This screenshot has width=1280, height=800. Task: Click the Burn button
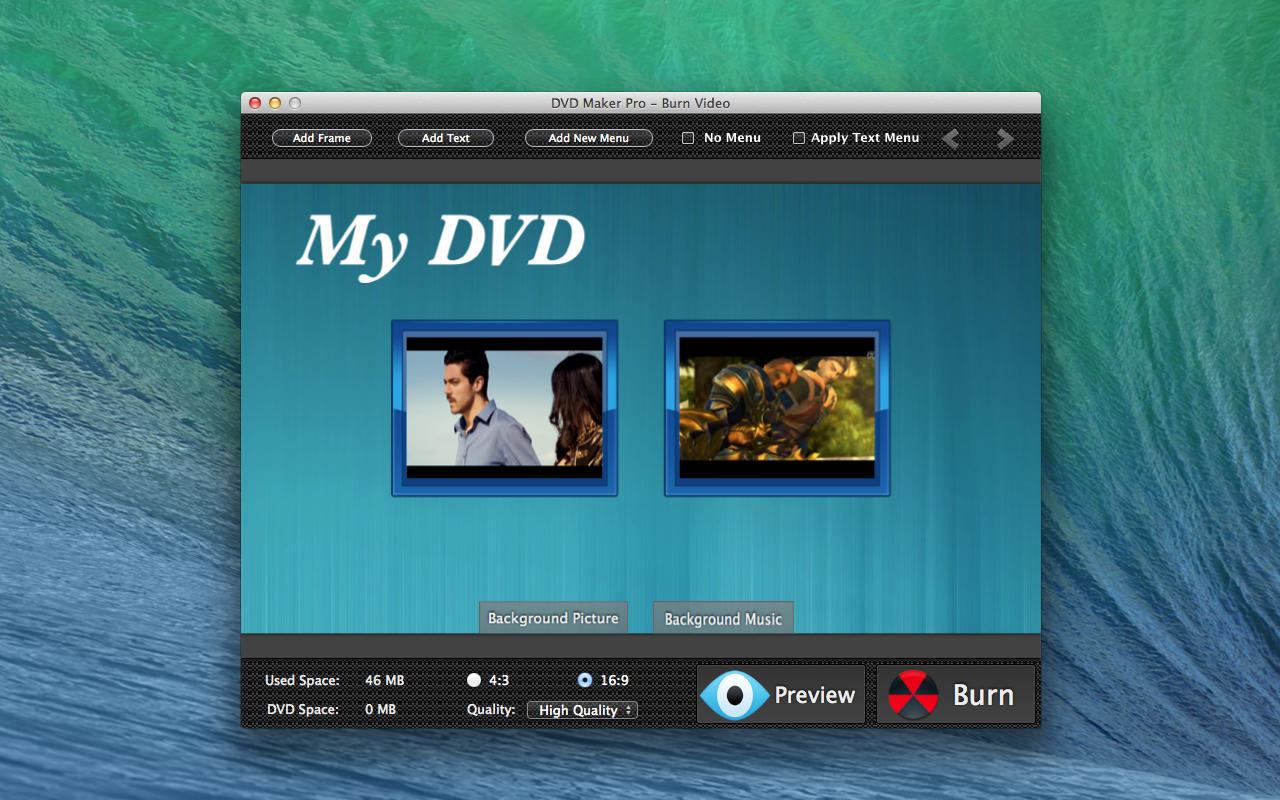[x=956, y=694]
